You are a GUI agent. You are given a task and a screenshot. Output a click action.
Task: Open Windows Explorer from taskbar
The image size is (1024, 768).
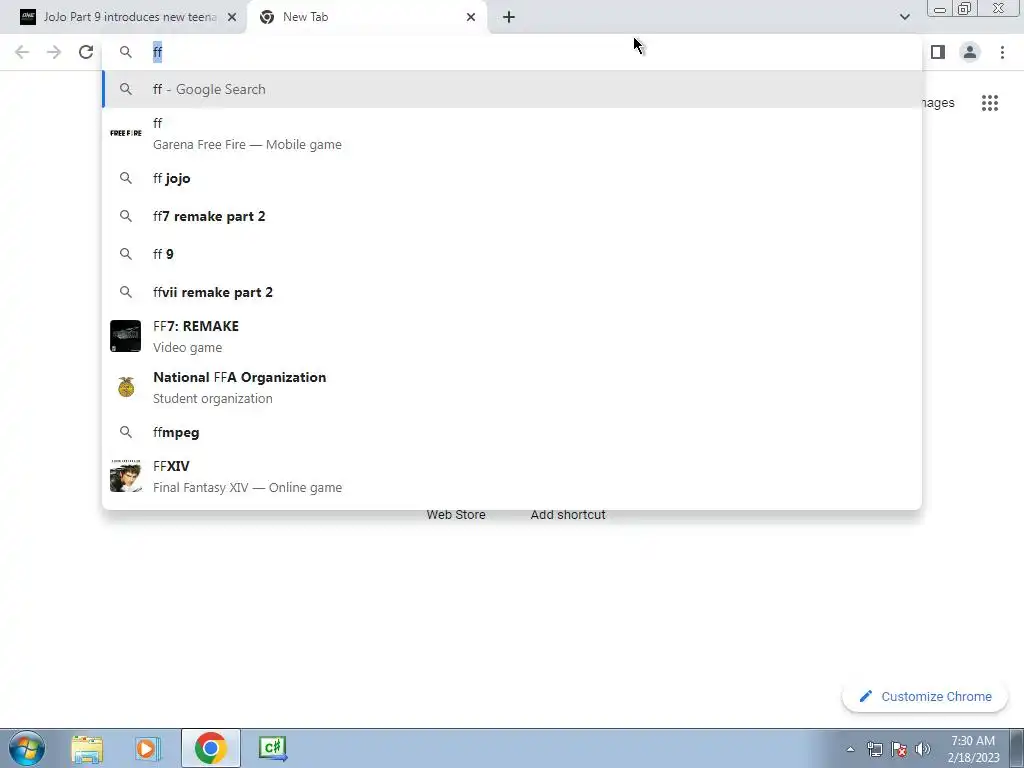pos(87,748)
